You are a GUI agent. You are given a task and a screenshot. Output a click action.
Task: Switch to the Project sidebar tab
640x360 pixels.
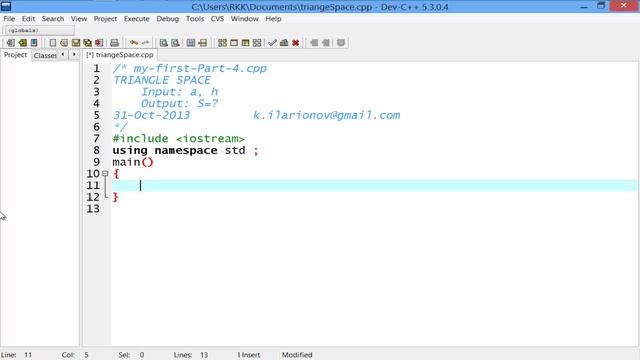(x=16, y=55)
